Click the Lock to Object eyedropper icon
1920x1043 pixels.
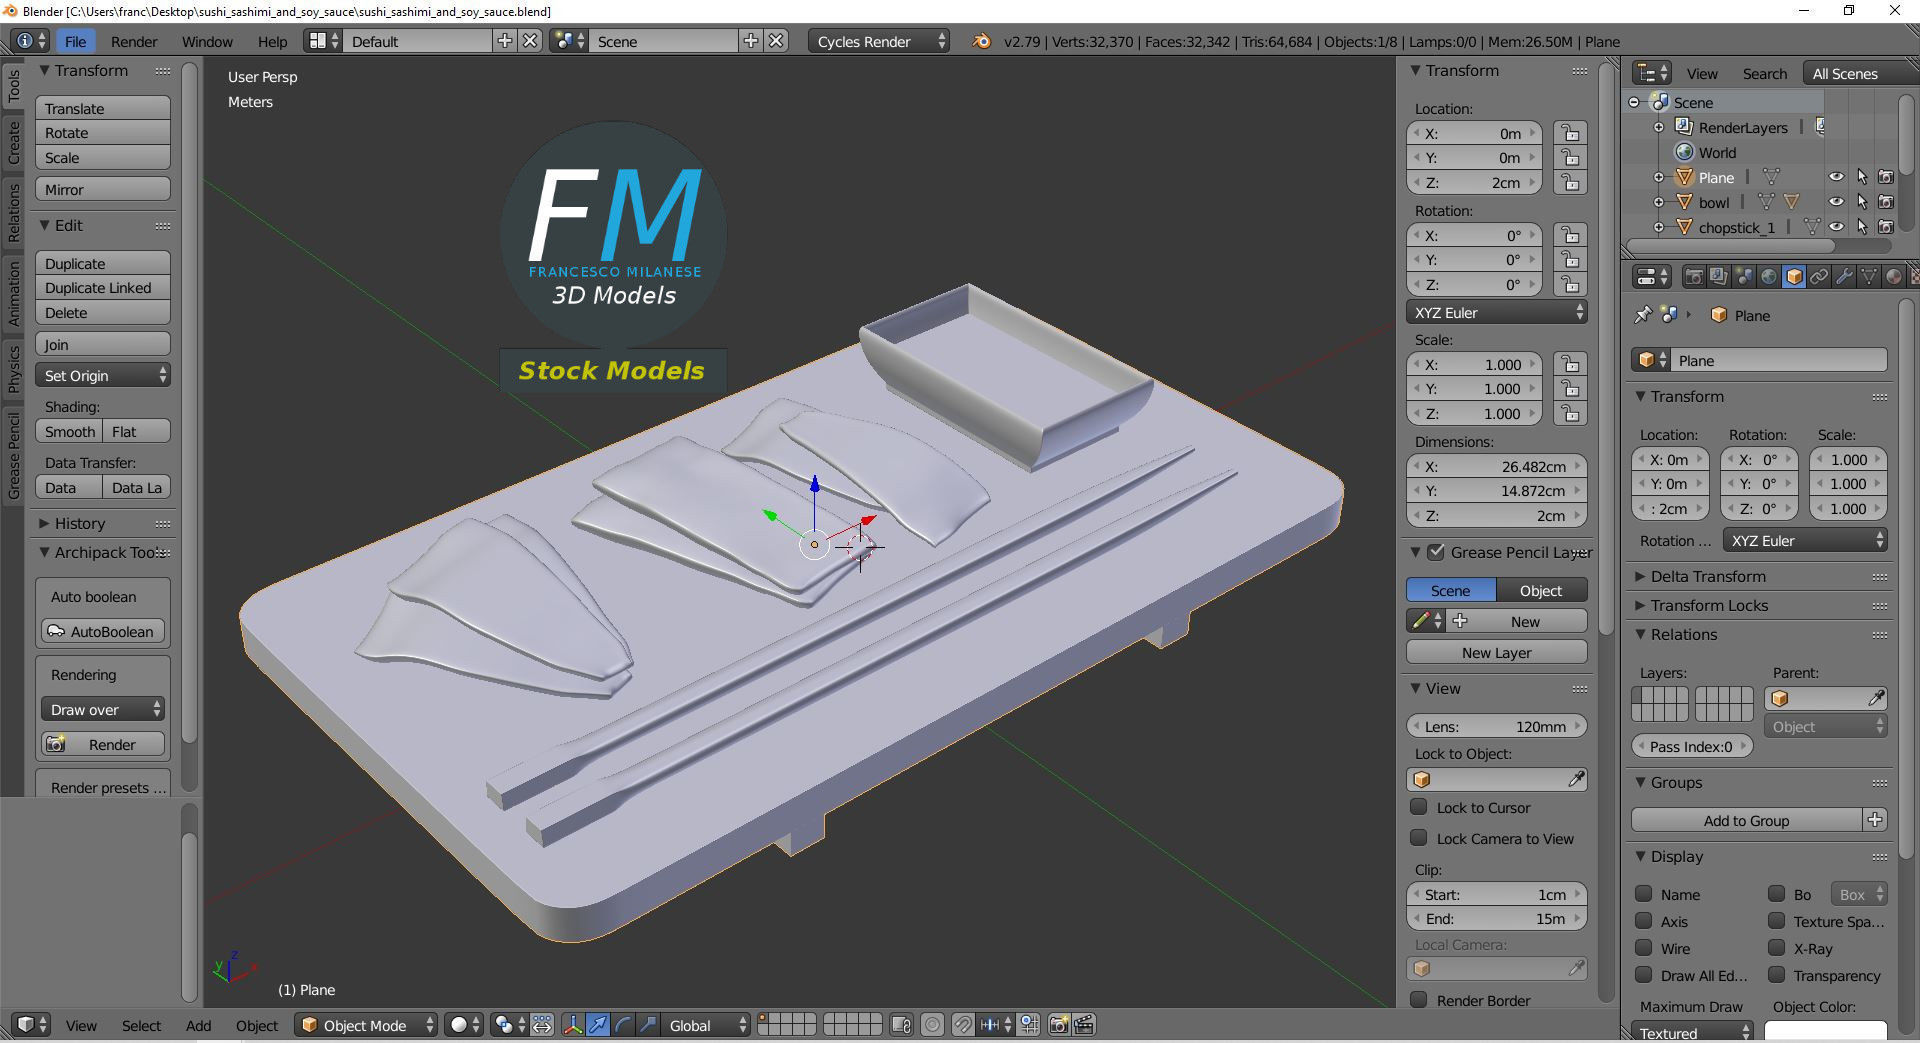tap(1576, 779)
